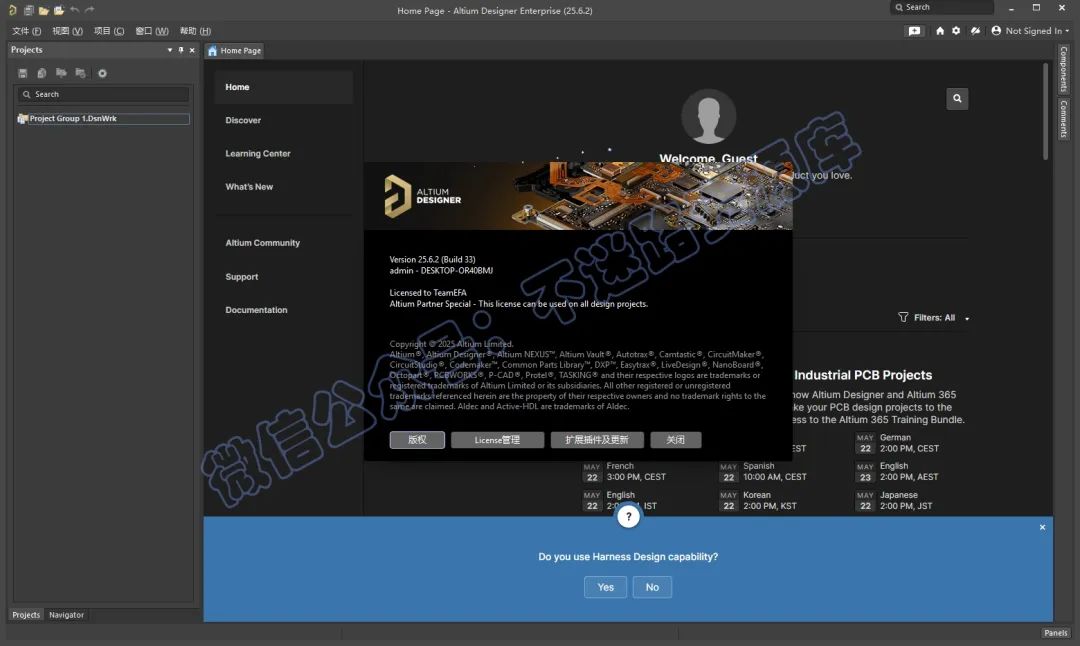
Task: Select Home in the home page sidebar
Action: pyautogui.click(x=283, y=87)
